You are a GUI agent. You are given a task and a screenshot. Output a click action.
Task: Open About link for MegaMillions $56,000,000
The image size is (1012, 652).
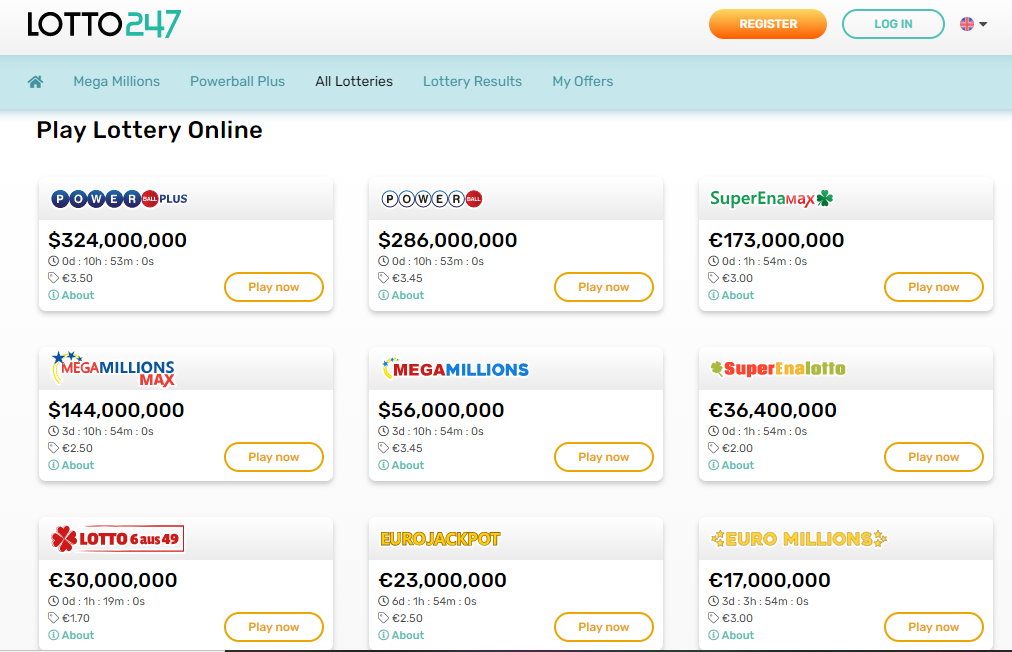click(401, 465)
